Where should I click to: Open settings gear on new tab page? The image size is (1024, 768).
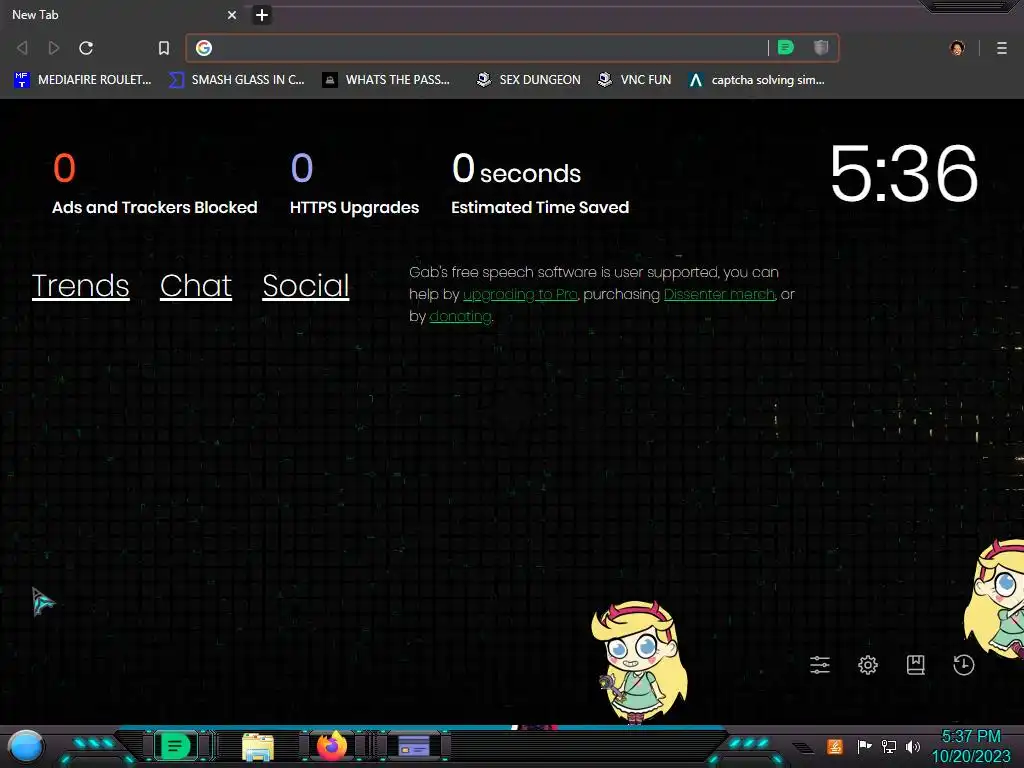(x=868, y=665)
